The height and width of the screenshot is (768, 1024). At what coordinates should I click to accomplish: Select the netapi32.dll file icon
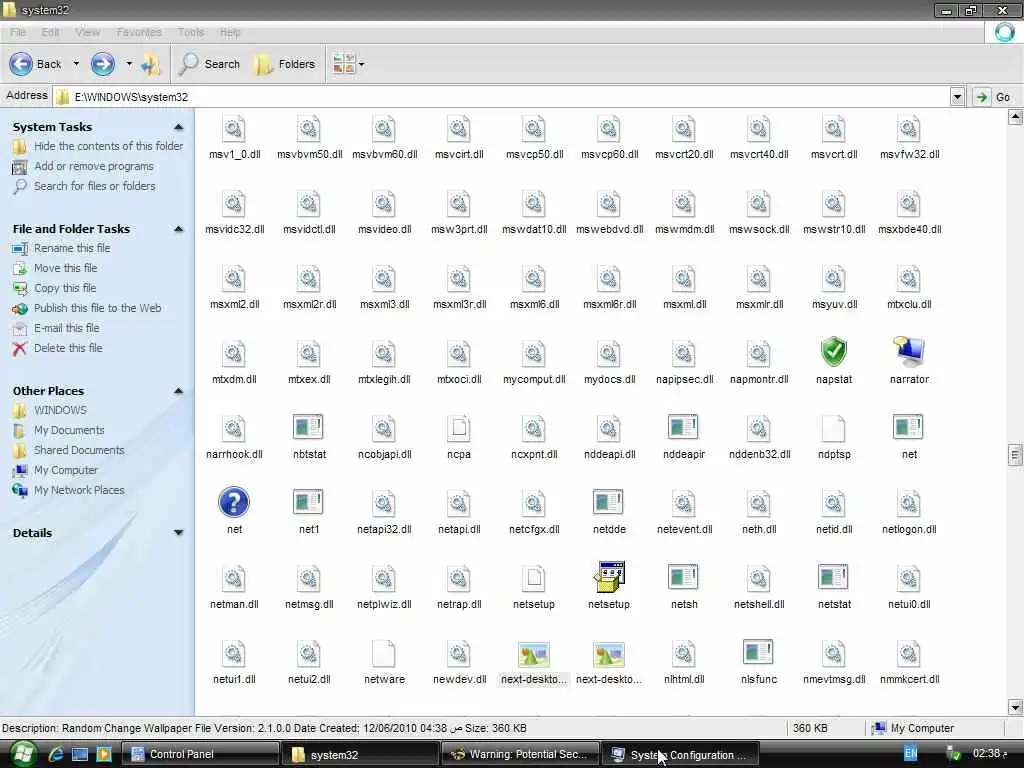pos(384,504)
